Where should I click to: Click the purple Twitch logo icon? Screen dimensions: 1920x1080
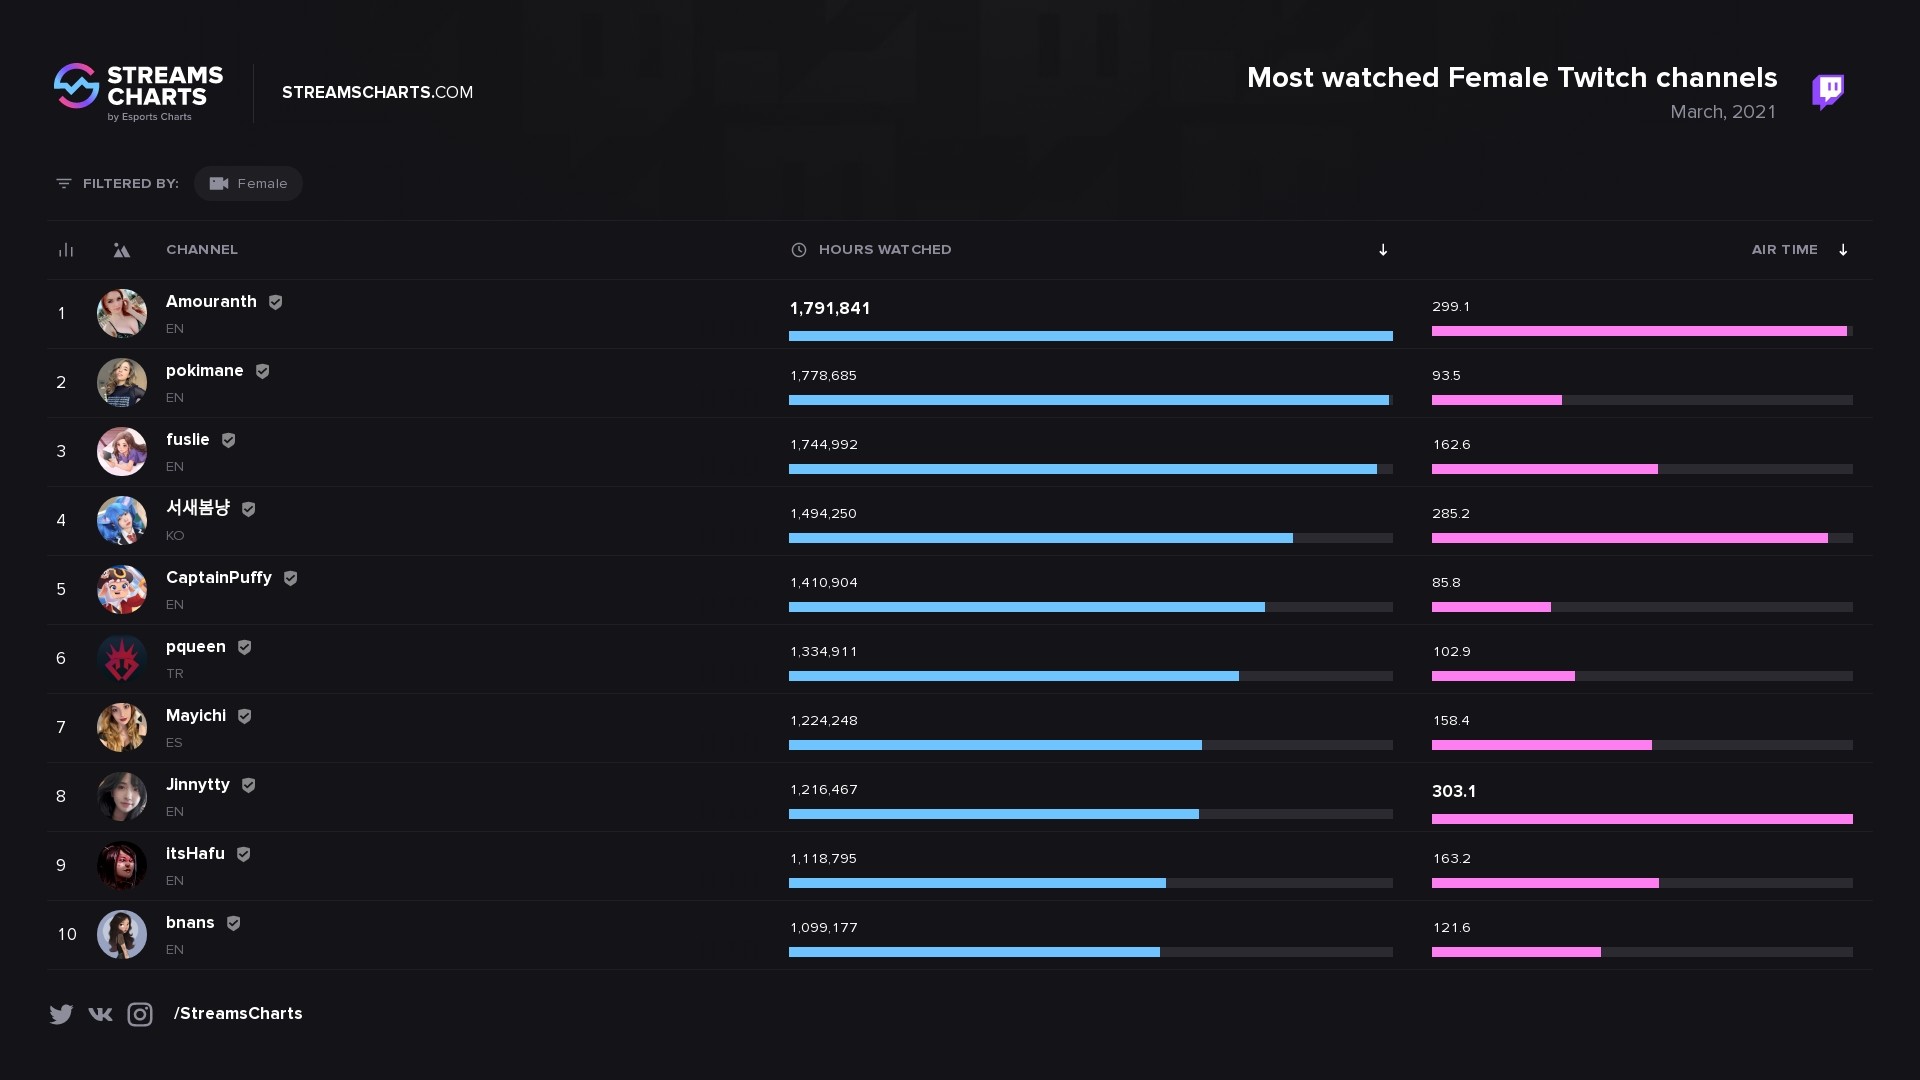1828,92
